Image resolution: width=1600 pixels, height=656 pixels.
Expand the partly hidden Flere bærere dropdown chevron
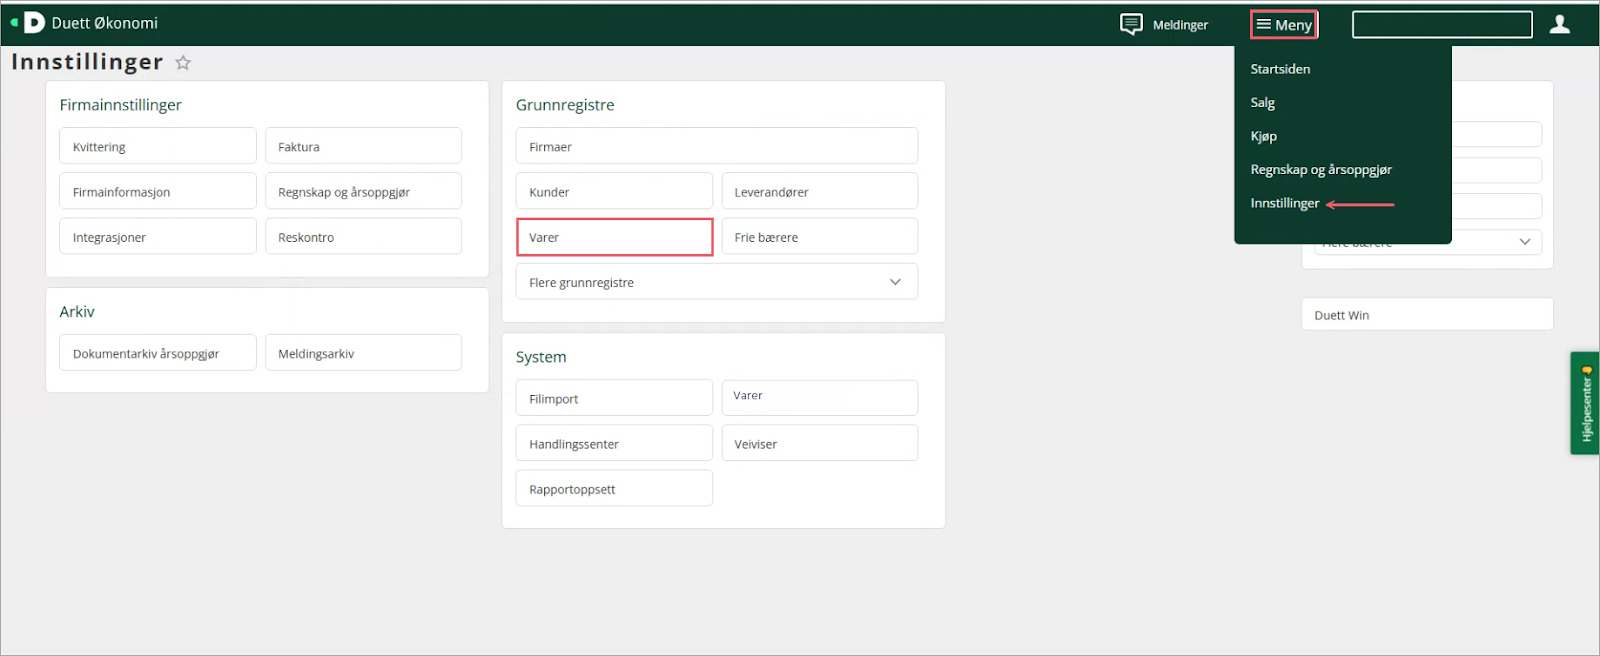(1525, 241)
